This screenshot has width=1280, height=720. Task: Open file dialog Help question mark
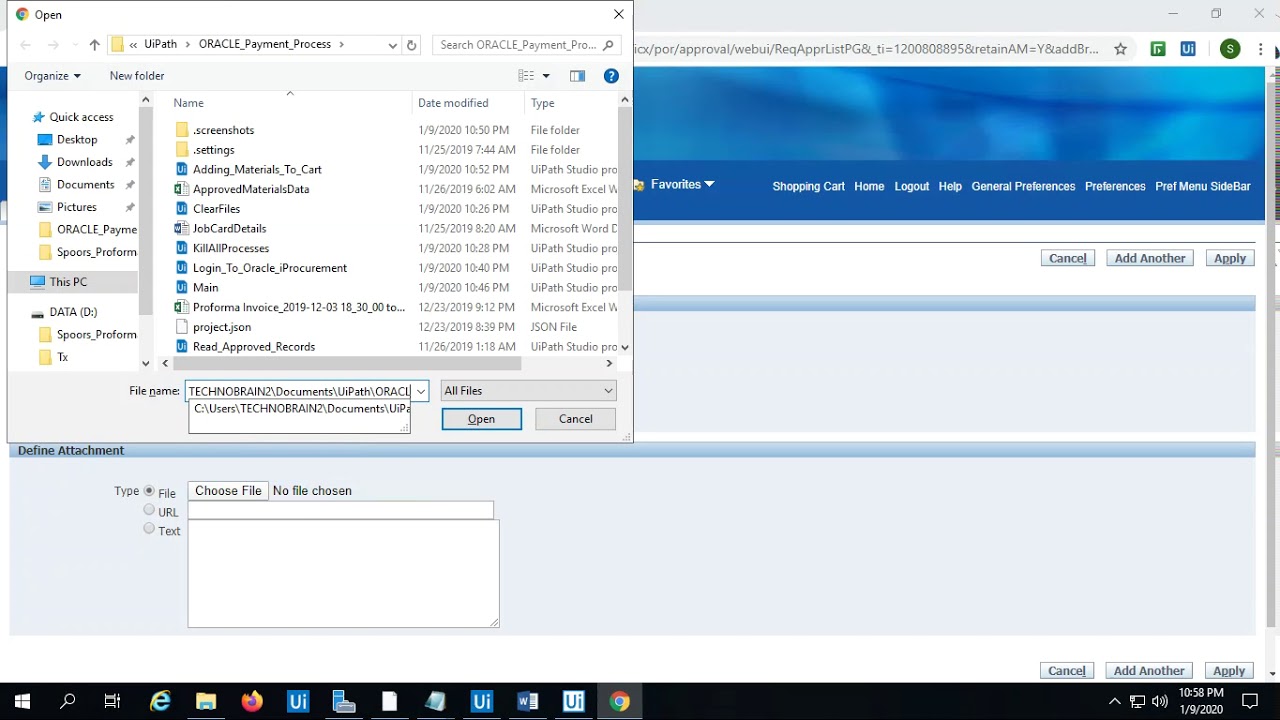coord(611,76)
